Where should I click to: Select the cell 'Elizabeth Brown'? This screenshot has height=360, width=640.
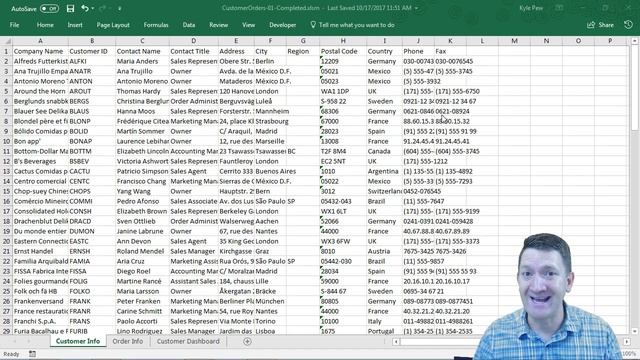pyautogui.click(x=142, y=211)
